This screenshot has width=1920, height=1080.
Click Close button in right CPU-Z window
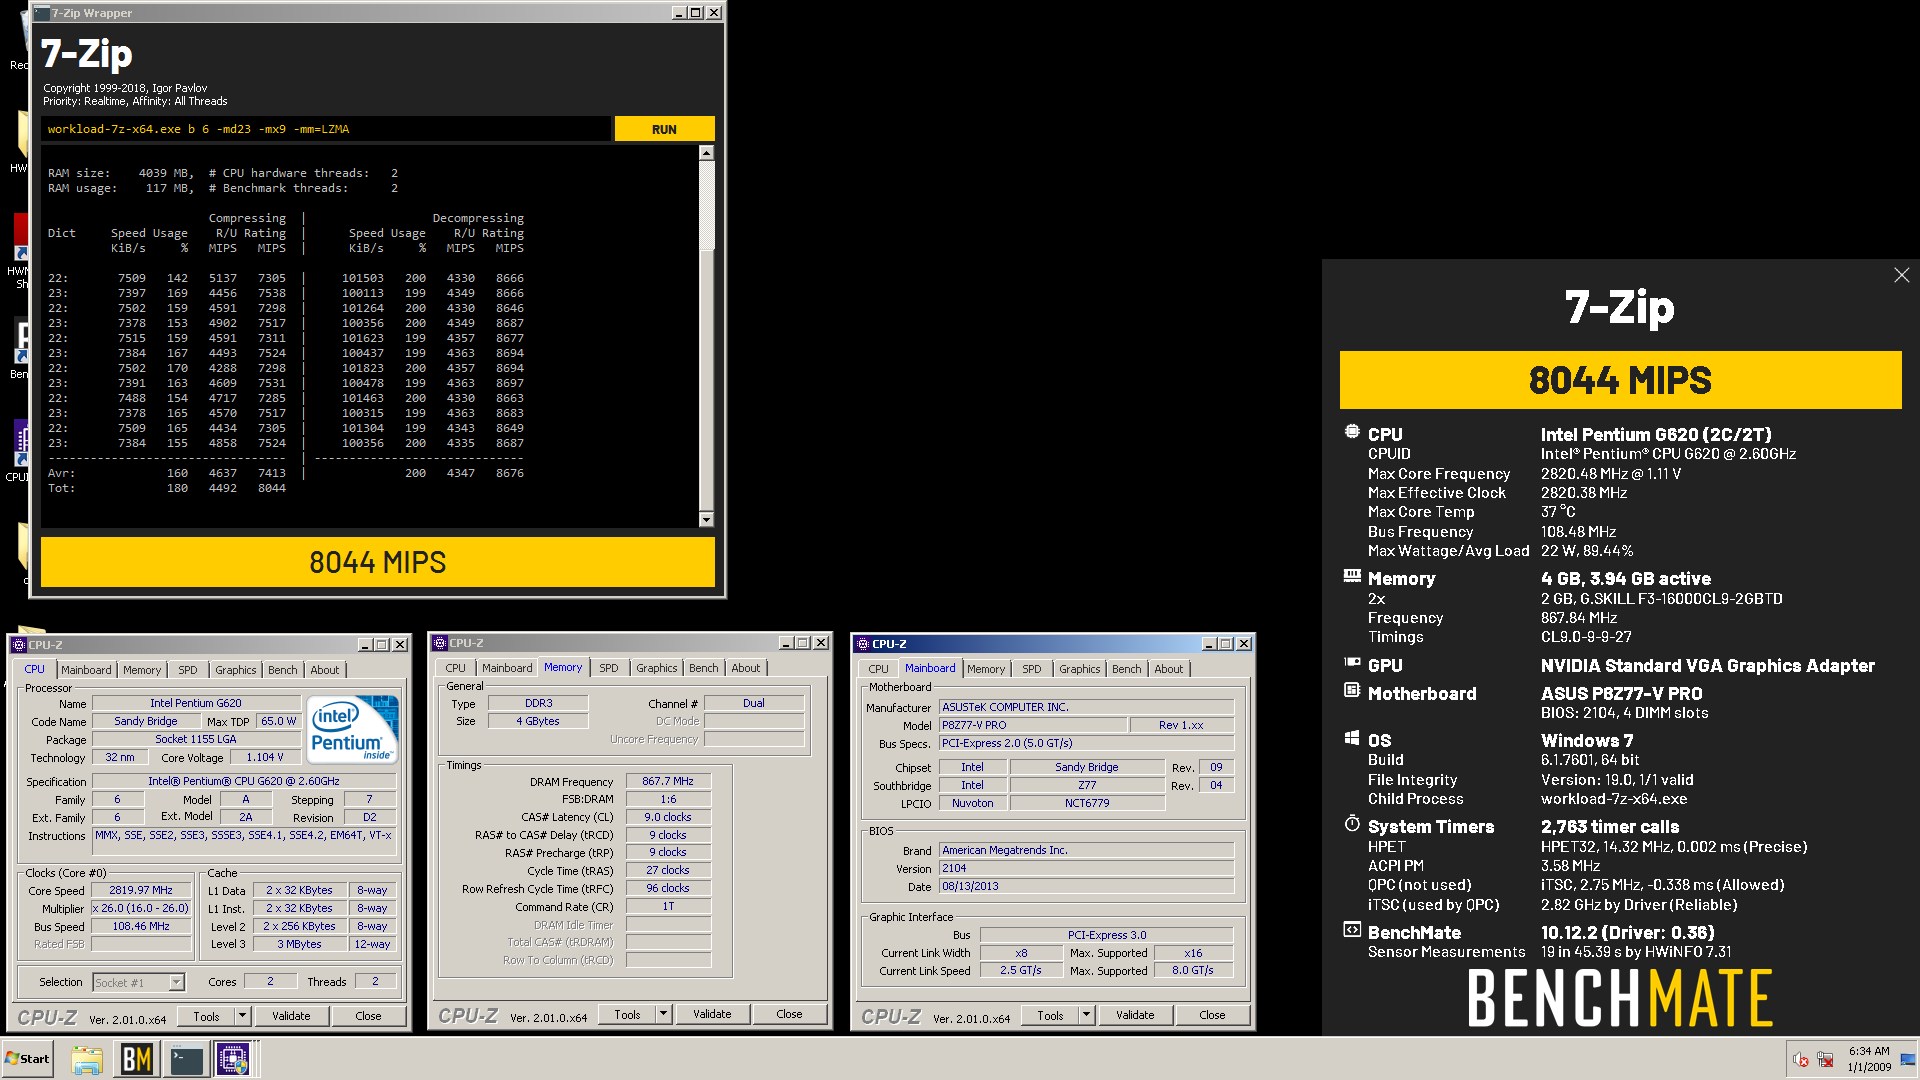coord(1212,1015)
